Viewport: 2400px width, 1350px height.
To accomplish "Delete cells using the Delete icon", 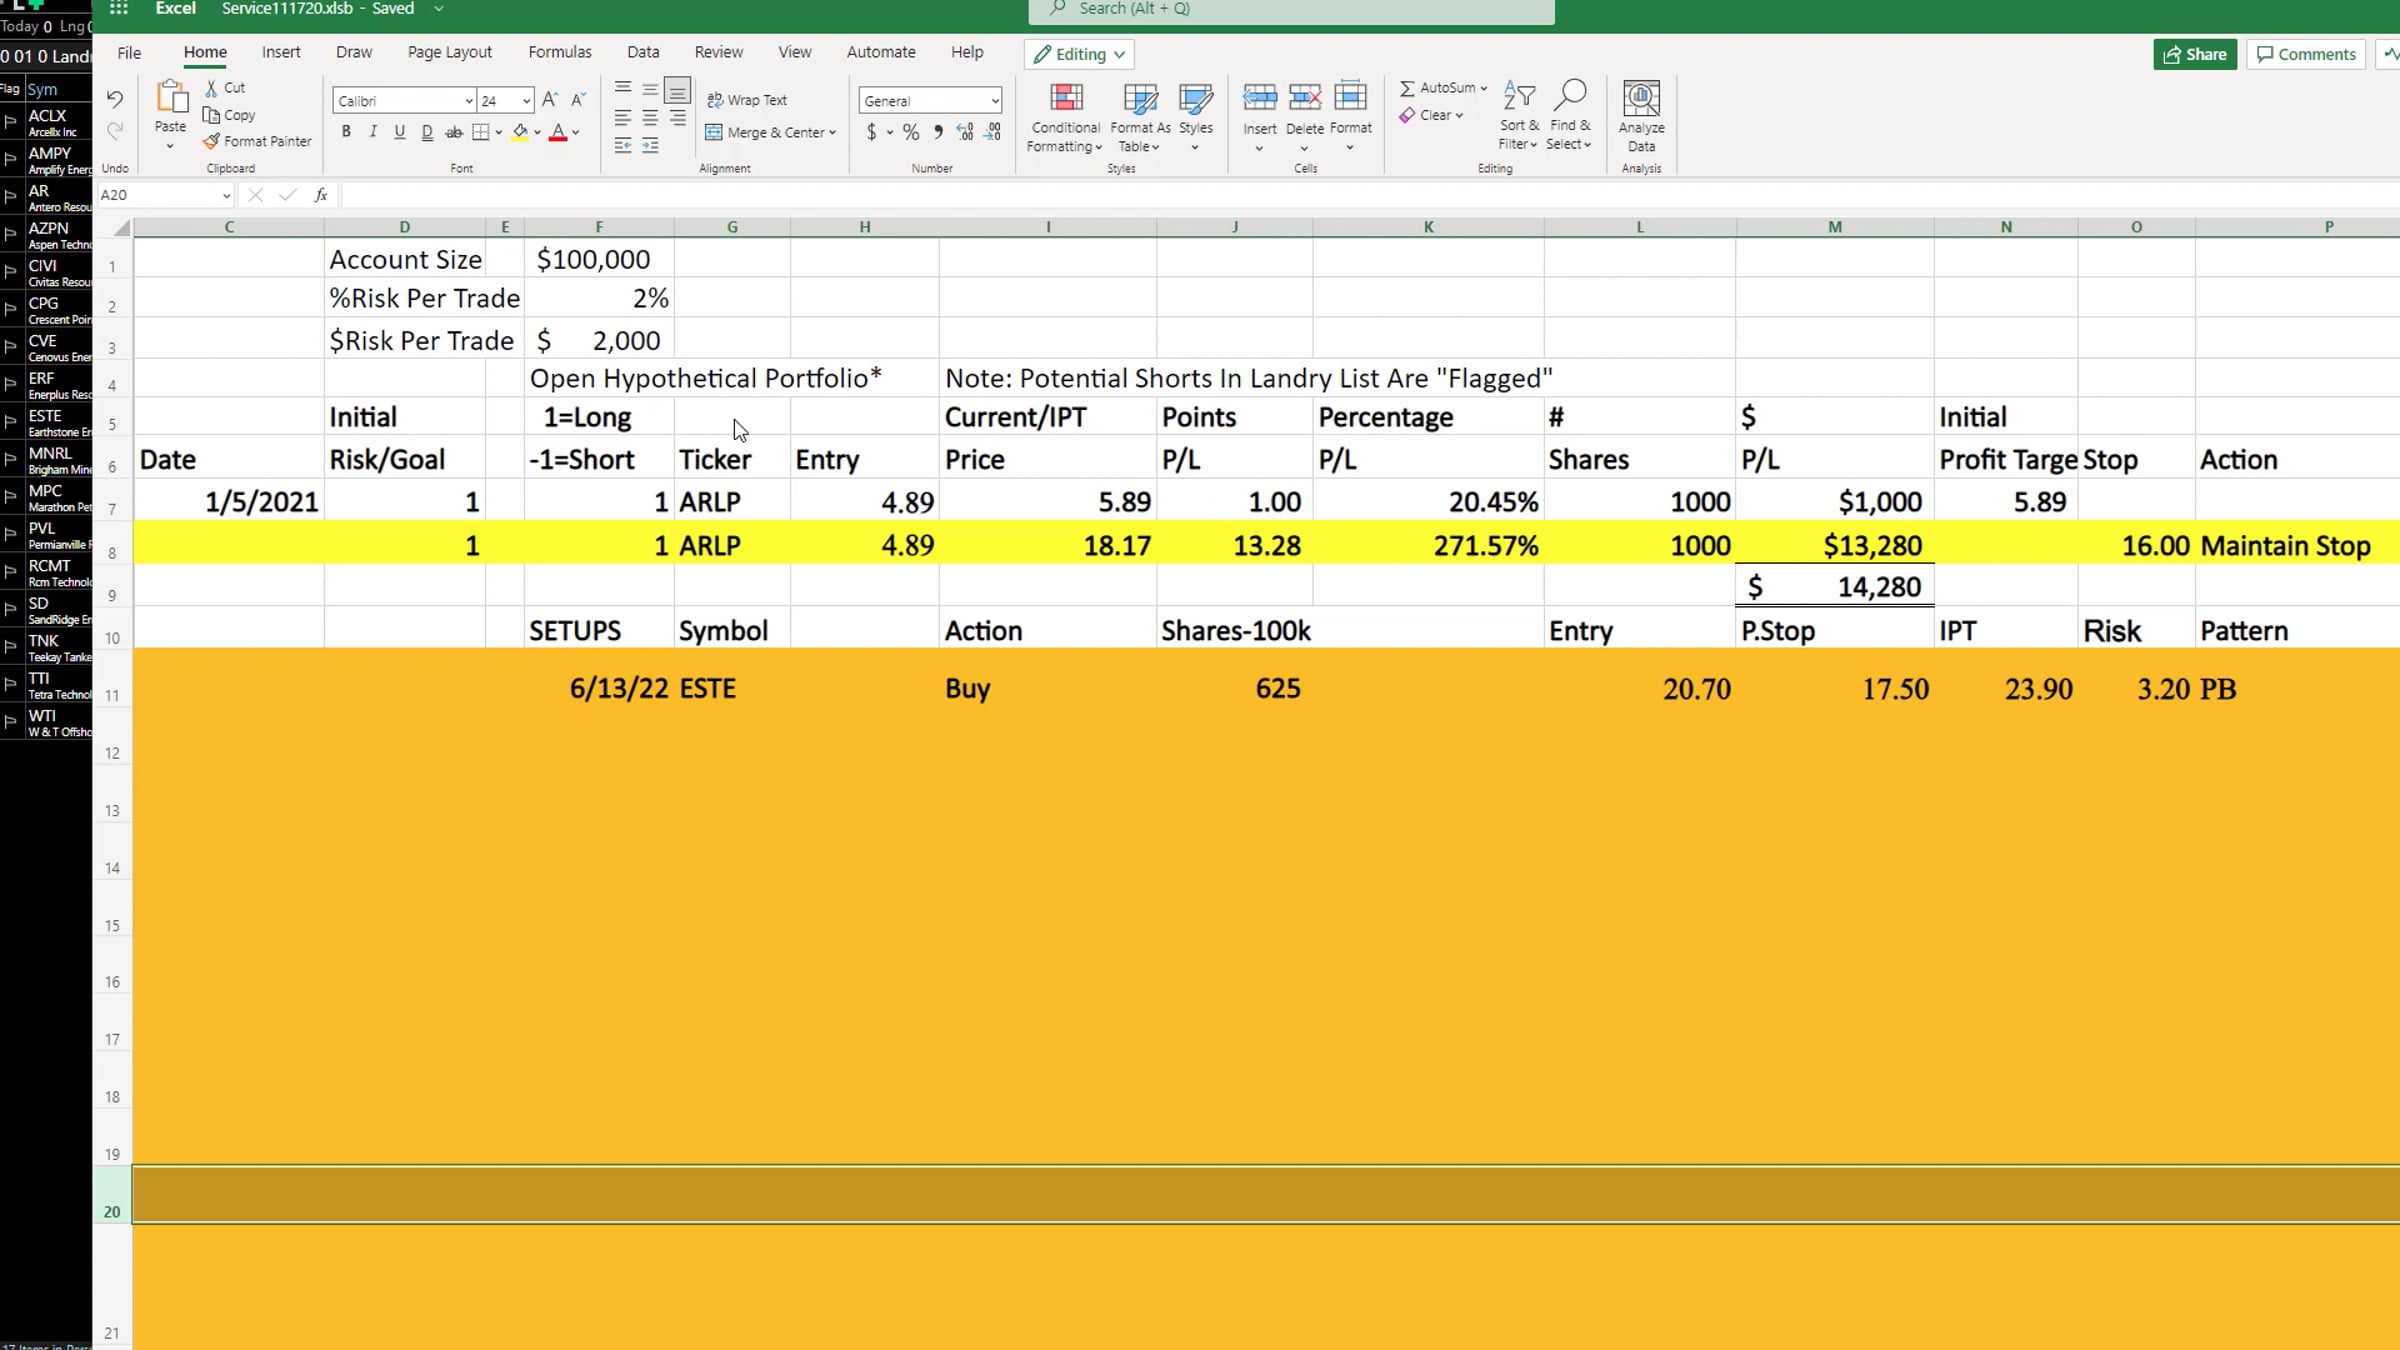I will pyautogui.click(x=1305, y=98).
